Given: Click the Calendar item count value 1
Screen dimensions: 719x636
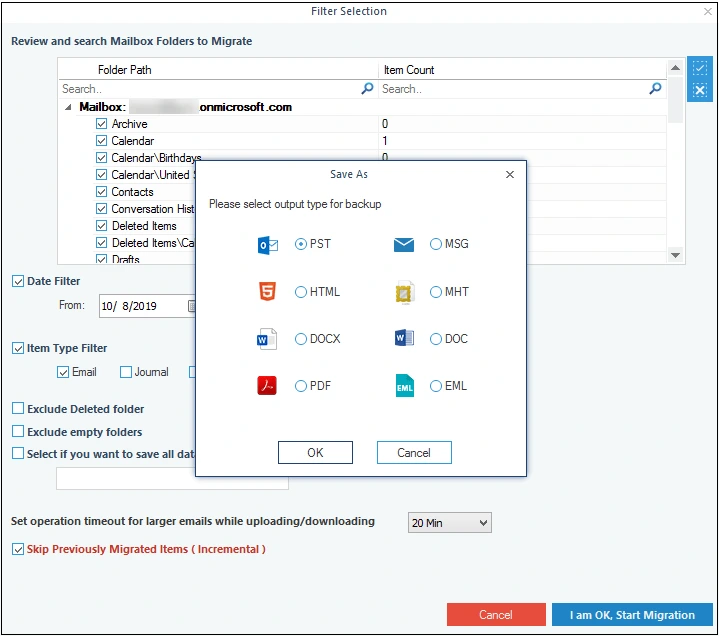Looking at the screenshot, I should 385,141.
